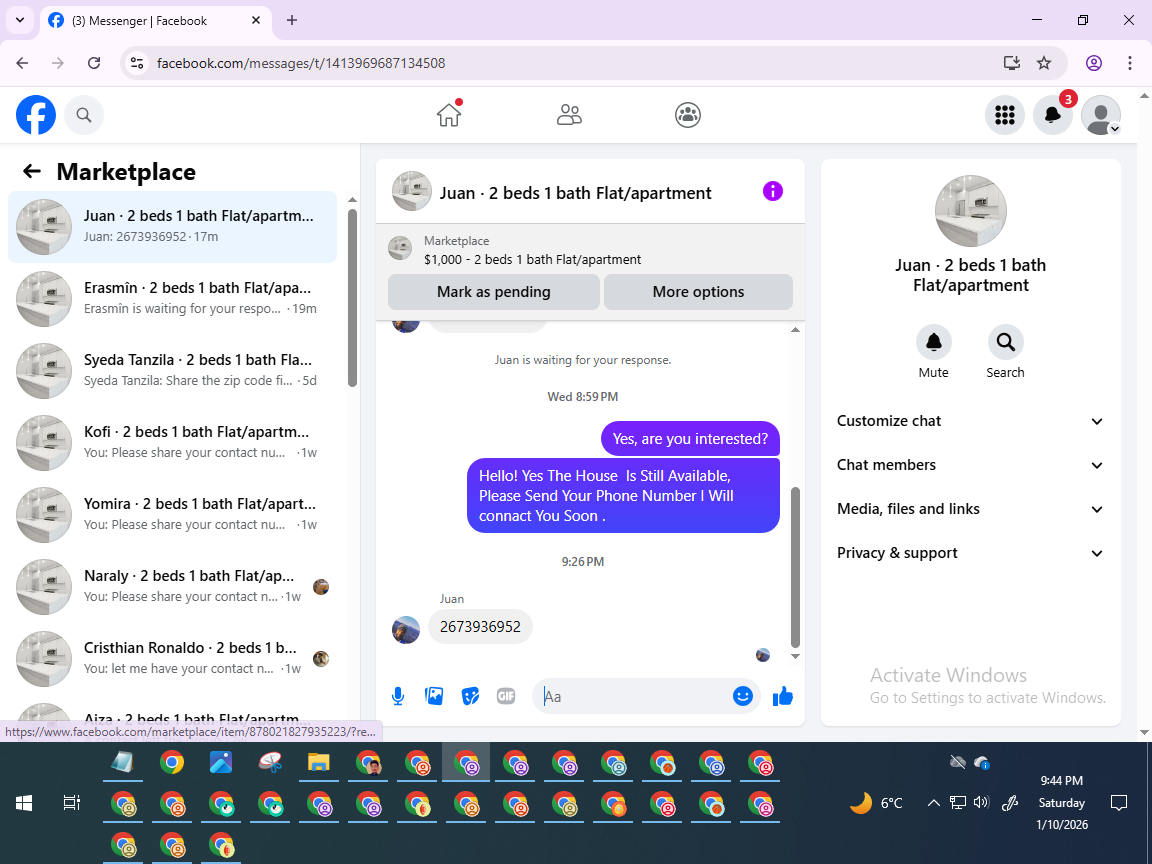Open Chrome profile icon
Viewport: 1152px width, 864px height.
pyautogui.click(x=1094, y=63)
